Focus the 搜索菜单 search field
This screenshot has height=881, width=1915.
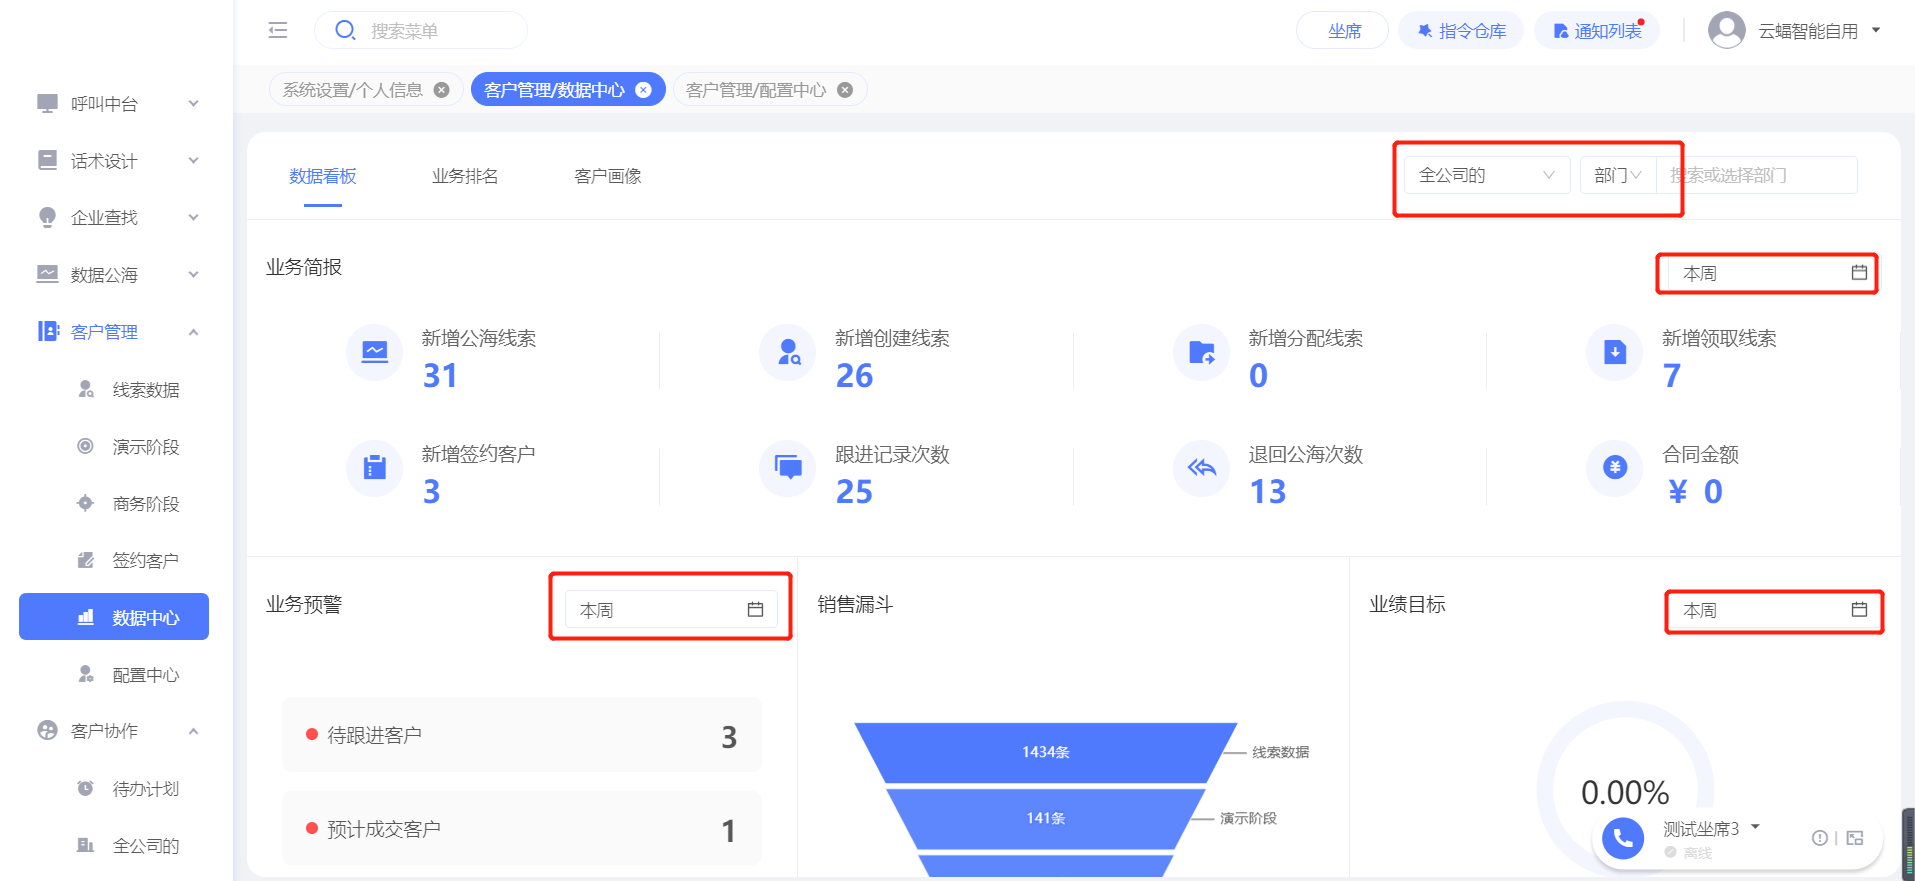pyautogui.click(x=421, y=30)
